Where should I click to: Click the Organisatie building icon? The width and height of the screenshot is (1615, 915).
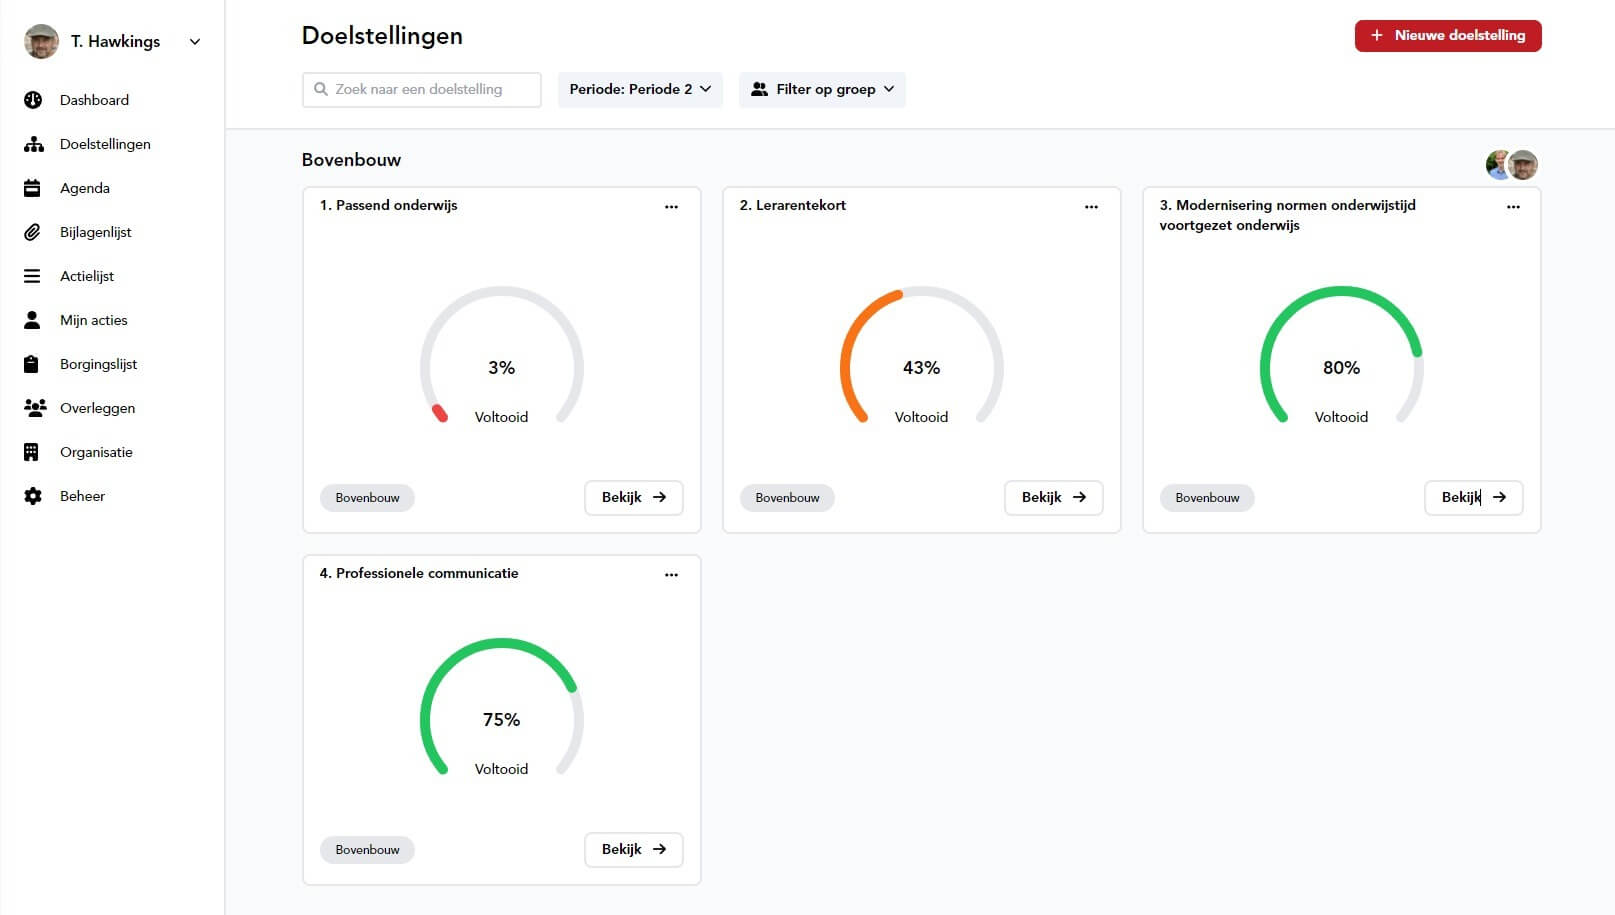pos(33,452)
